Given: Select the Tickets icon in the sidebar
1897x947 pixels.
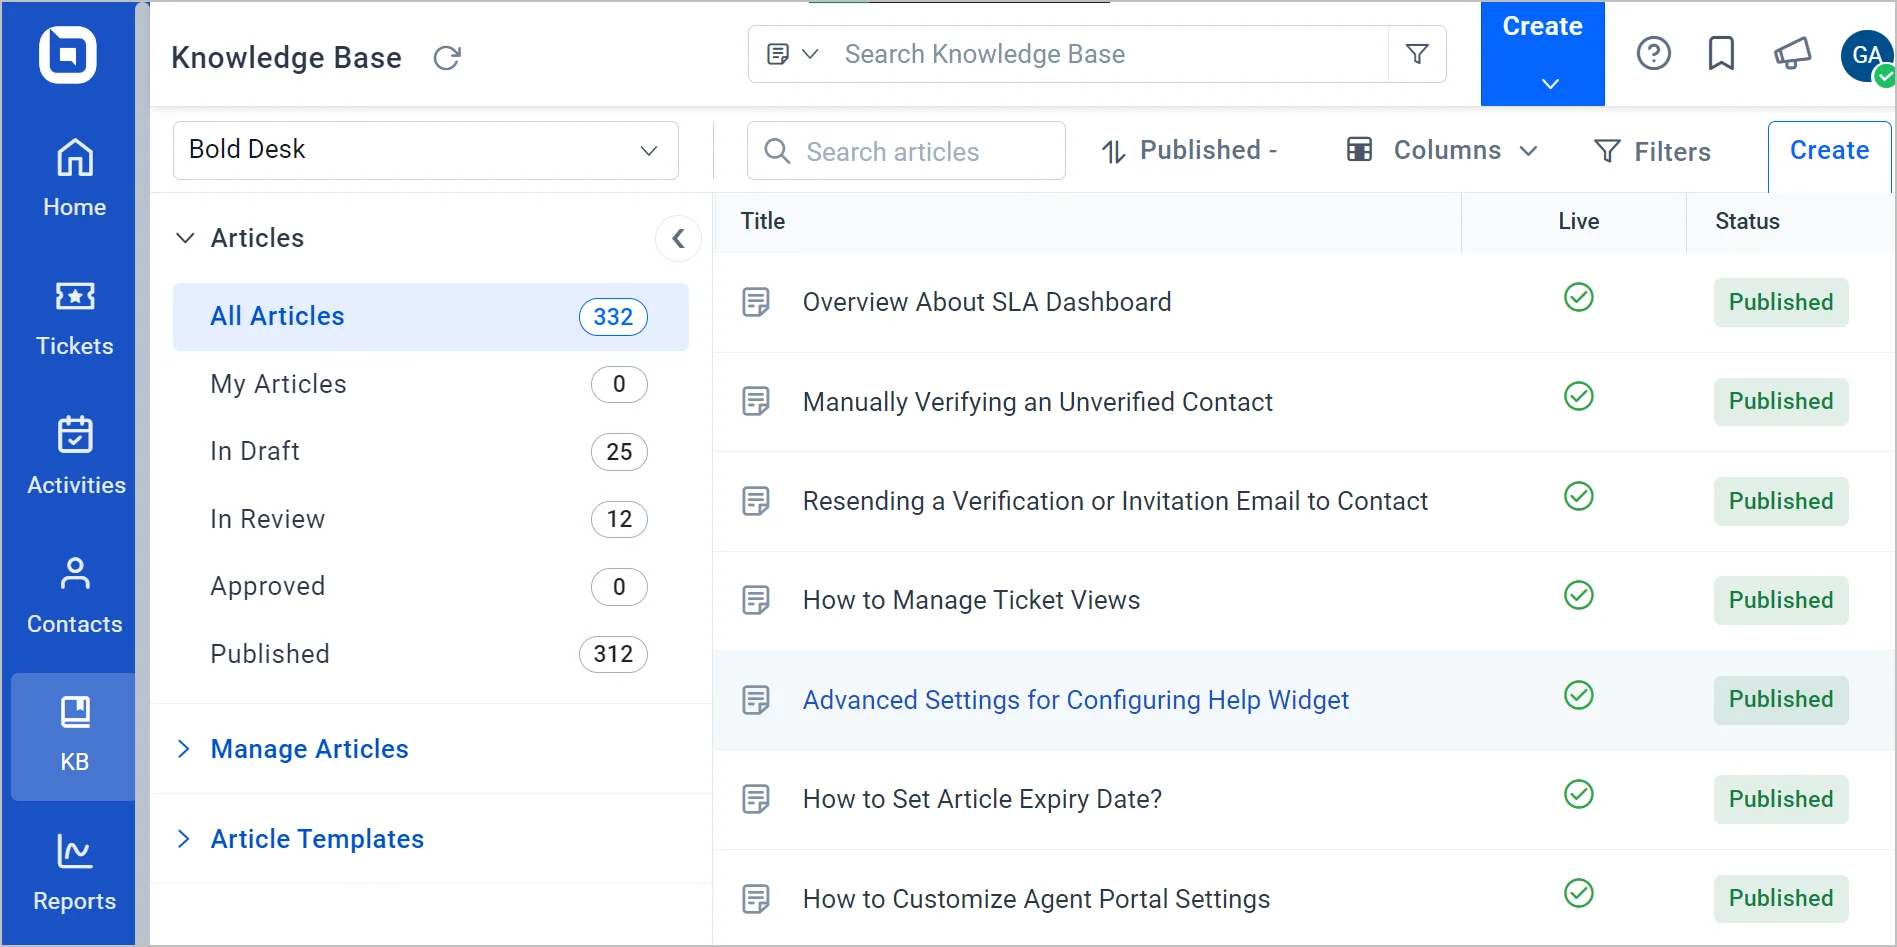Looking at the screenshot, I should click(73, 317).
